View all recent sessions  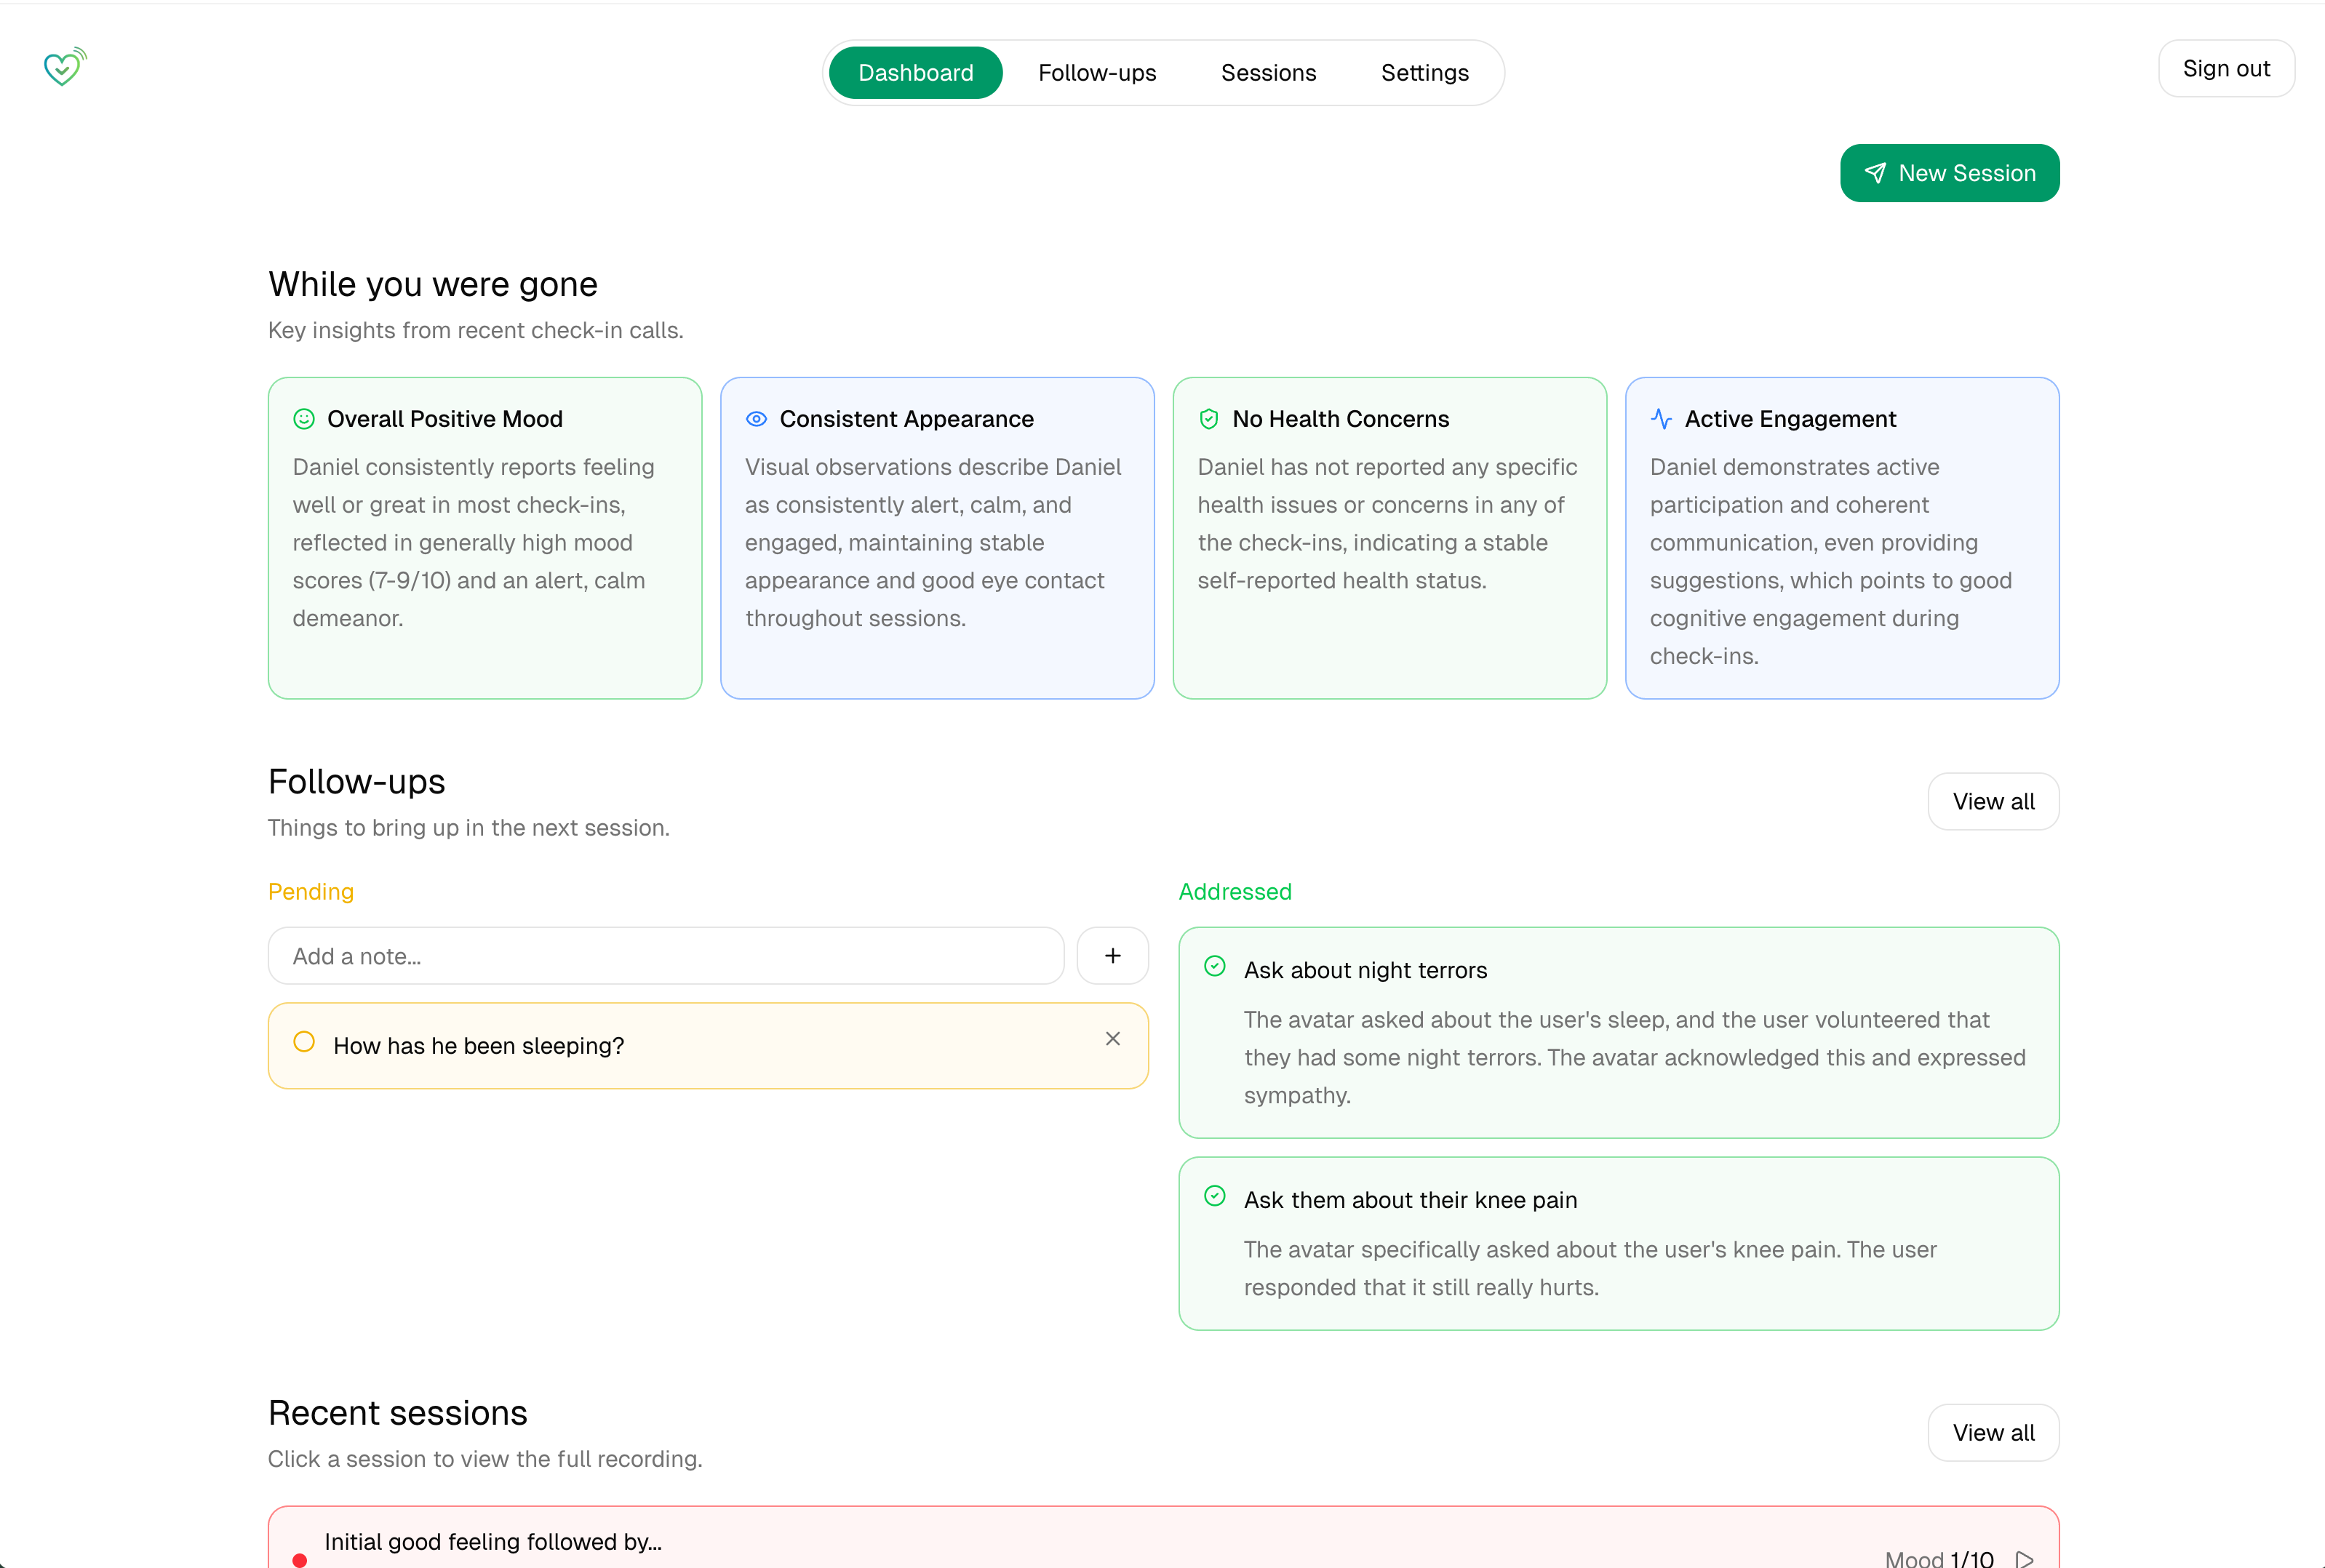[1992, 1433]
